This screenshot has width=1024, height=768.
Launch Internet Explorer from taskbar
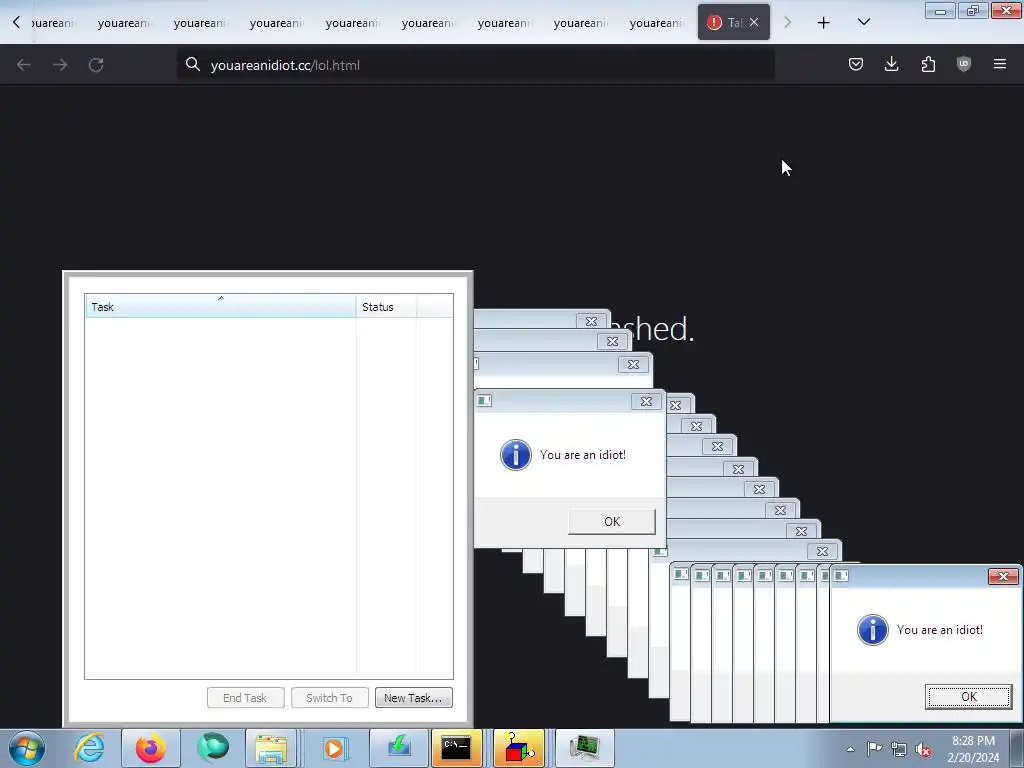89,748
